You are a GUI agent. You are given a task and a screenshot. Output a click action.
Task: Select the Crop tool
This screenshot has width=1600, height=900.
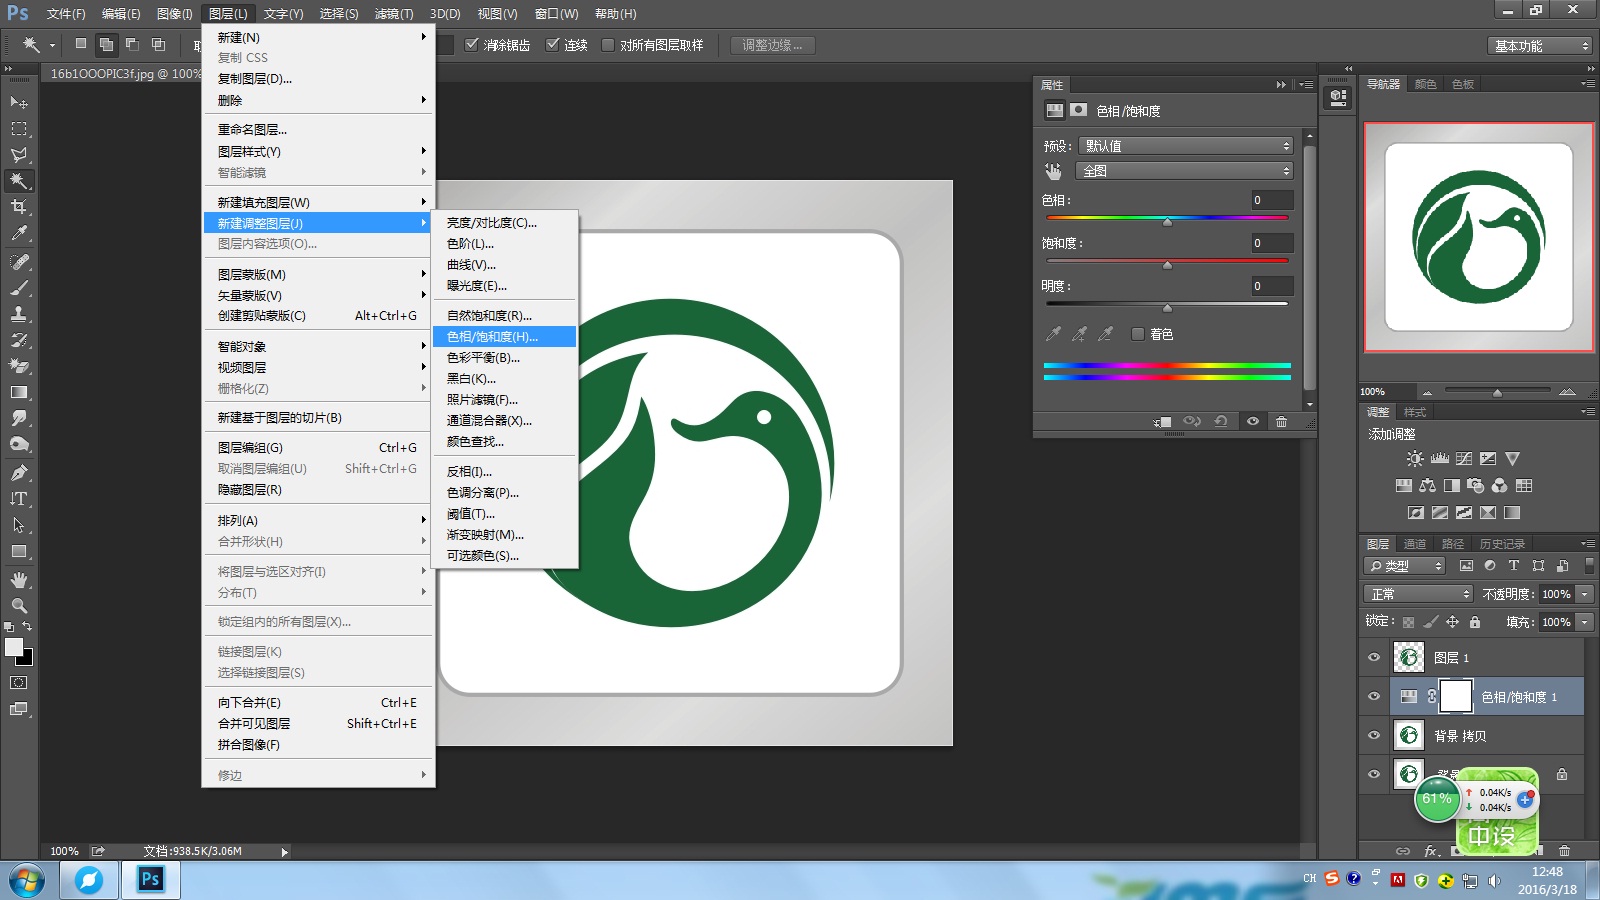point(19,207)
